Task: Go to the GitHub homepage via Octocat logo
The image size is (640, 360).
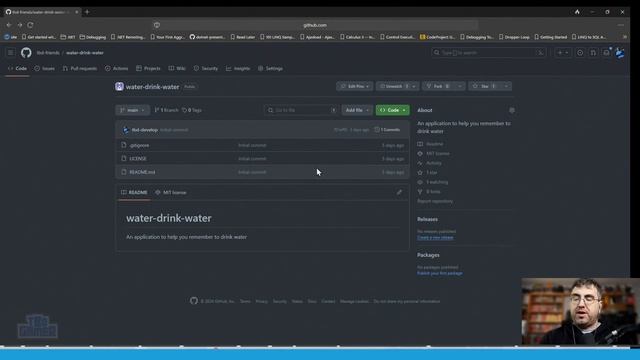Action: coord(26,53)
